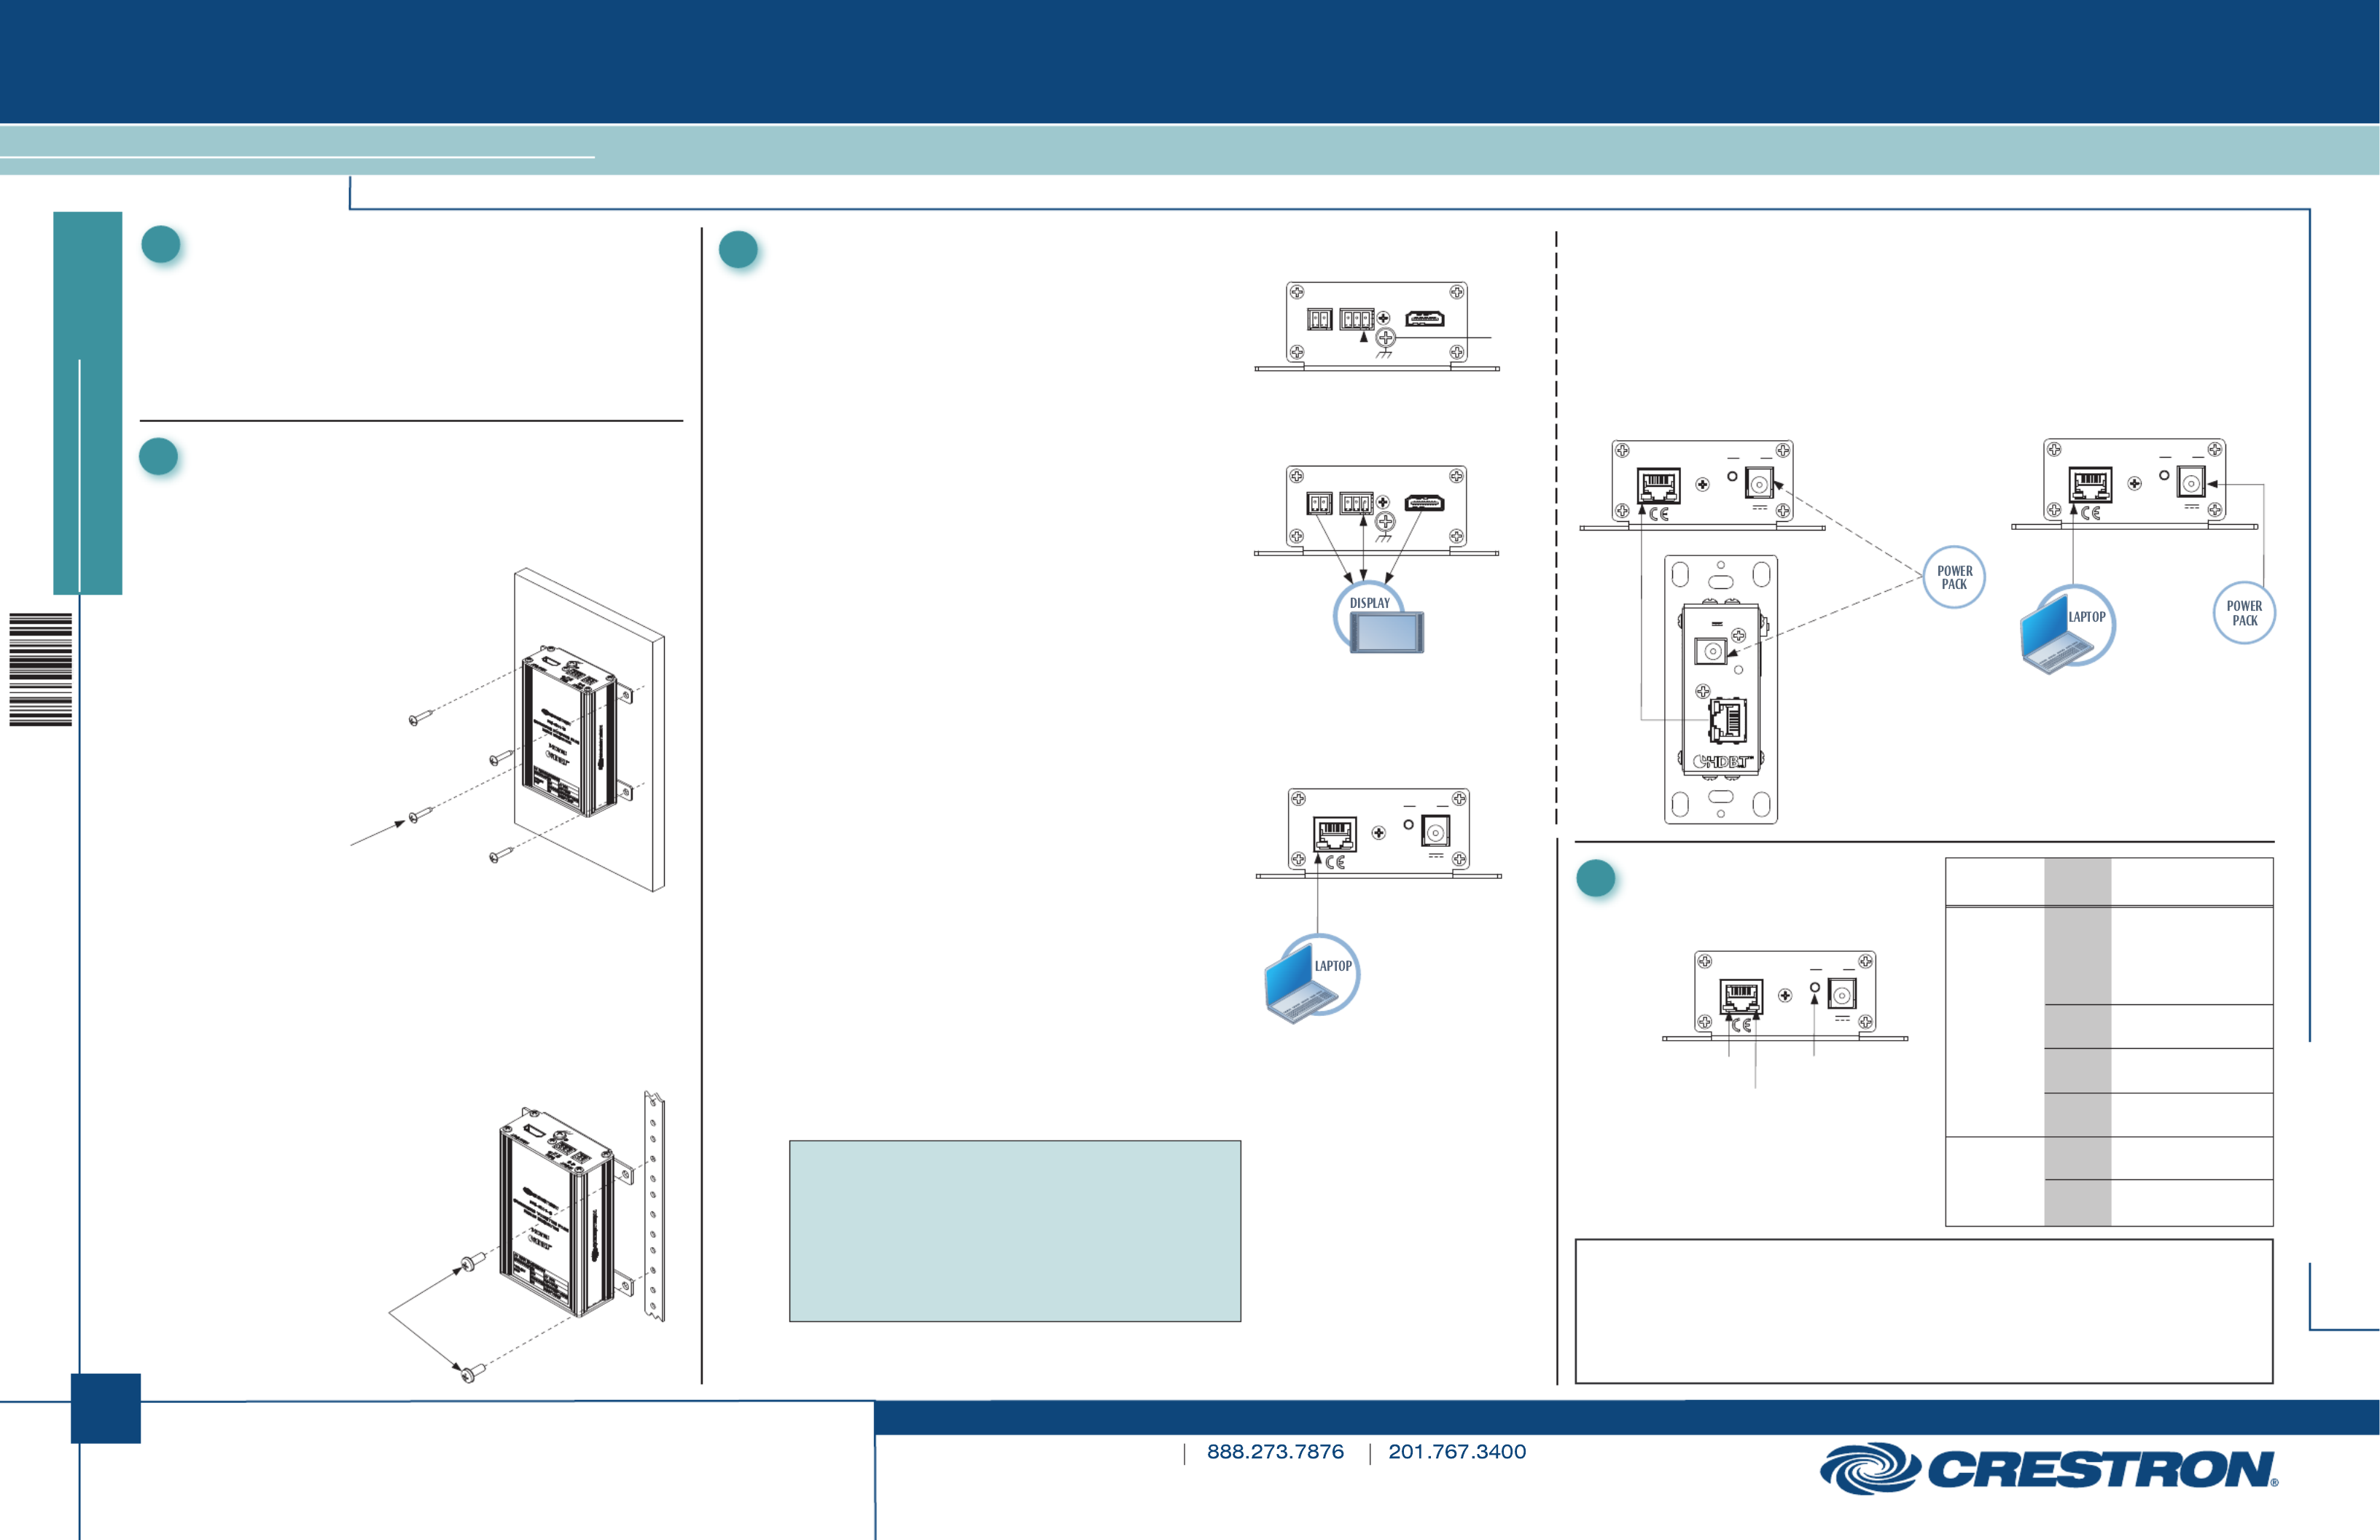Image resolution: width=2380 pixels, height=1540 pixels.
Task: Click the HDMI port on the top device diagram
Action: pyautogui.click(x=1425, y=319)
